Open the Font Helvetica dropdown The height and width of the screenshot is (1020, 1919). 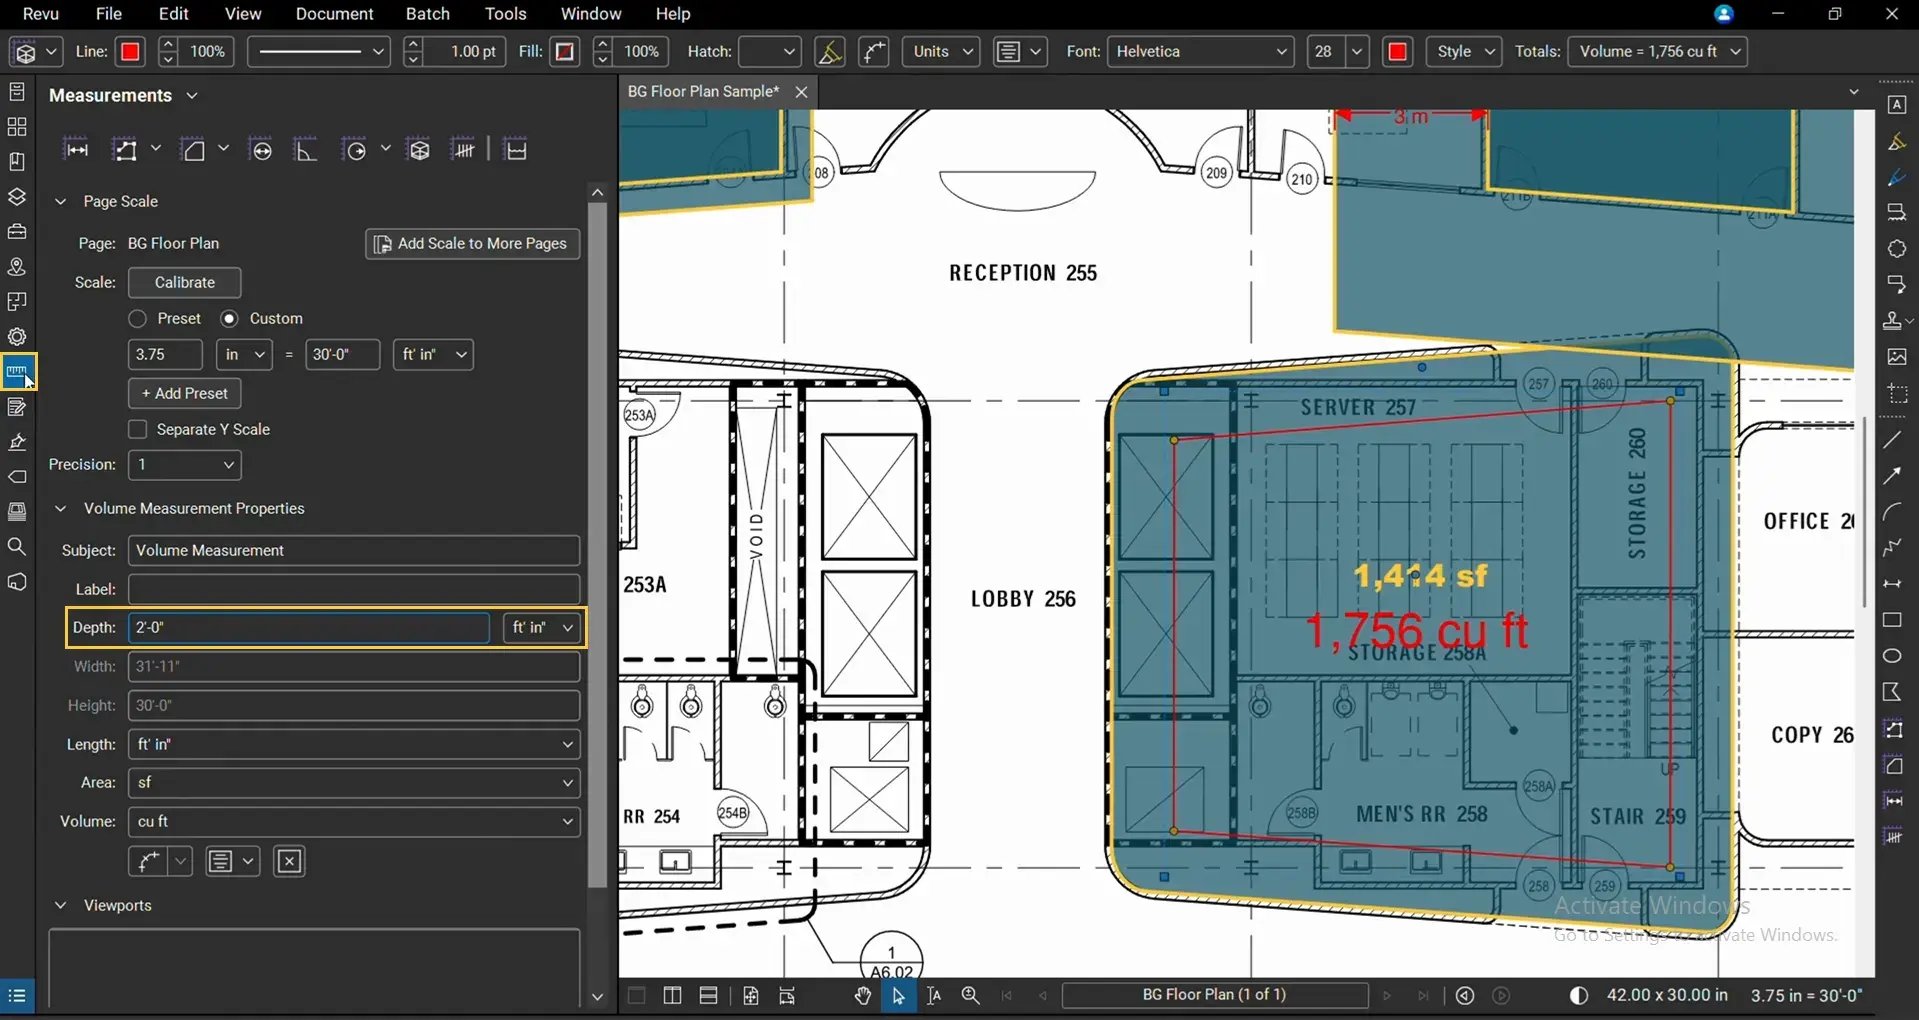coord(1201,52)
